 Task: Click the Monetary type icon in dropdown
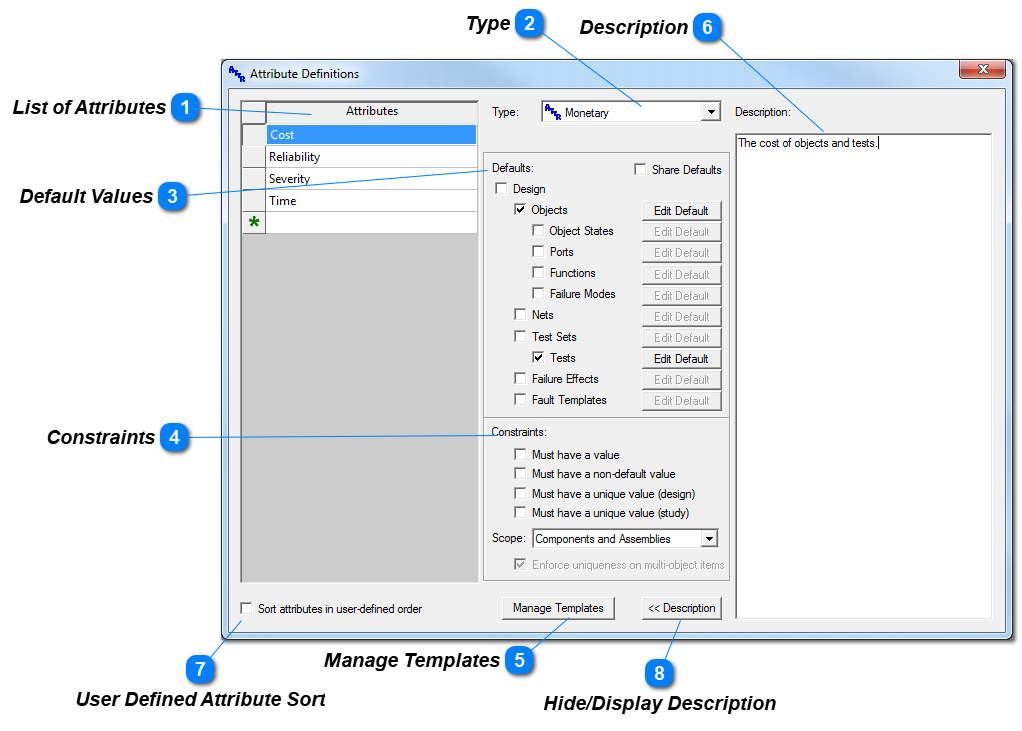(553, 112)
